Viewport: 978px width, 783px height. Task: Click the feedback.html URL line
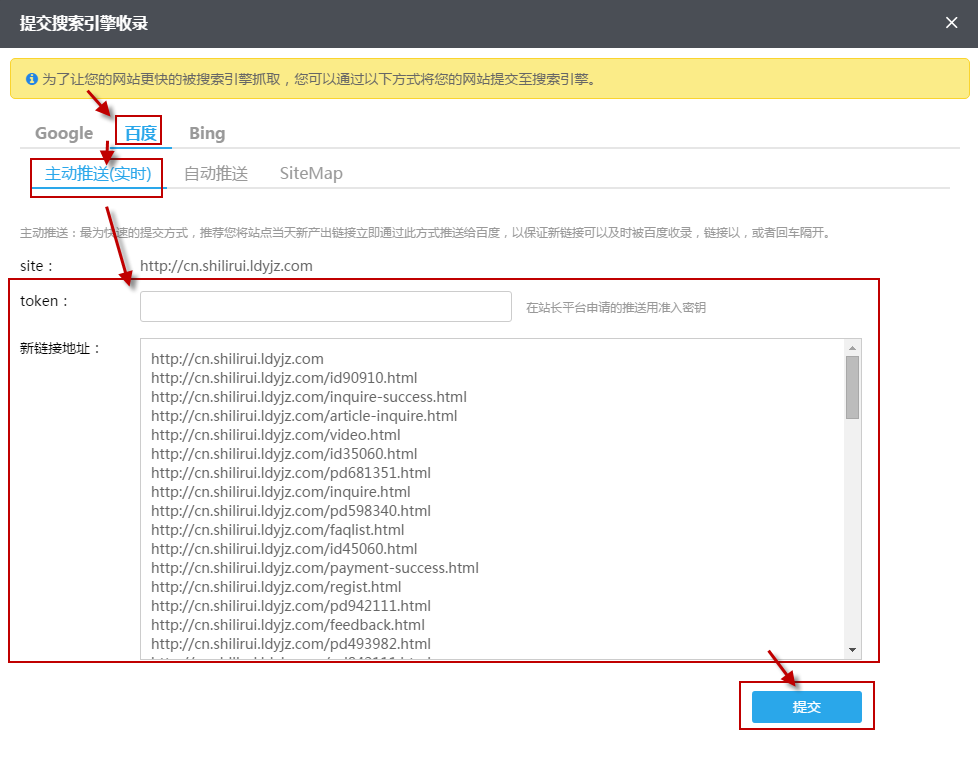point(287,625)
